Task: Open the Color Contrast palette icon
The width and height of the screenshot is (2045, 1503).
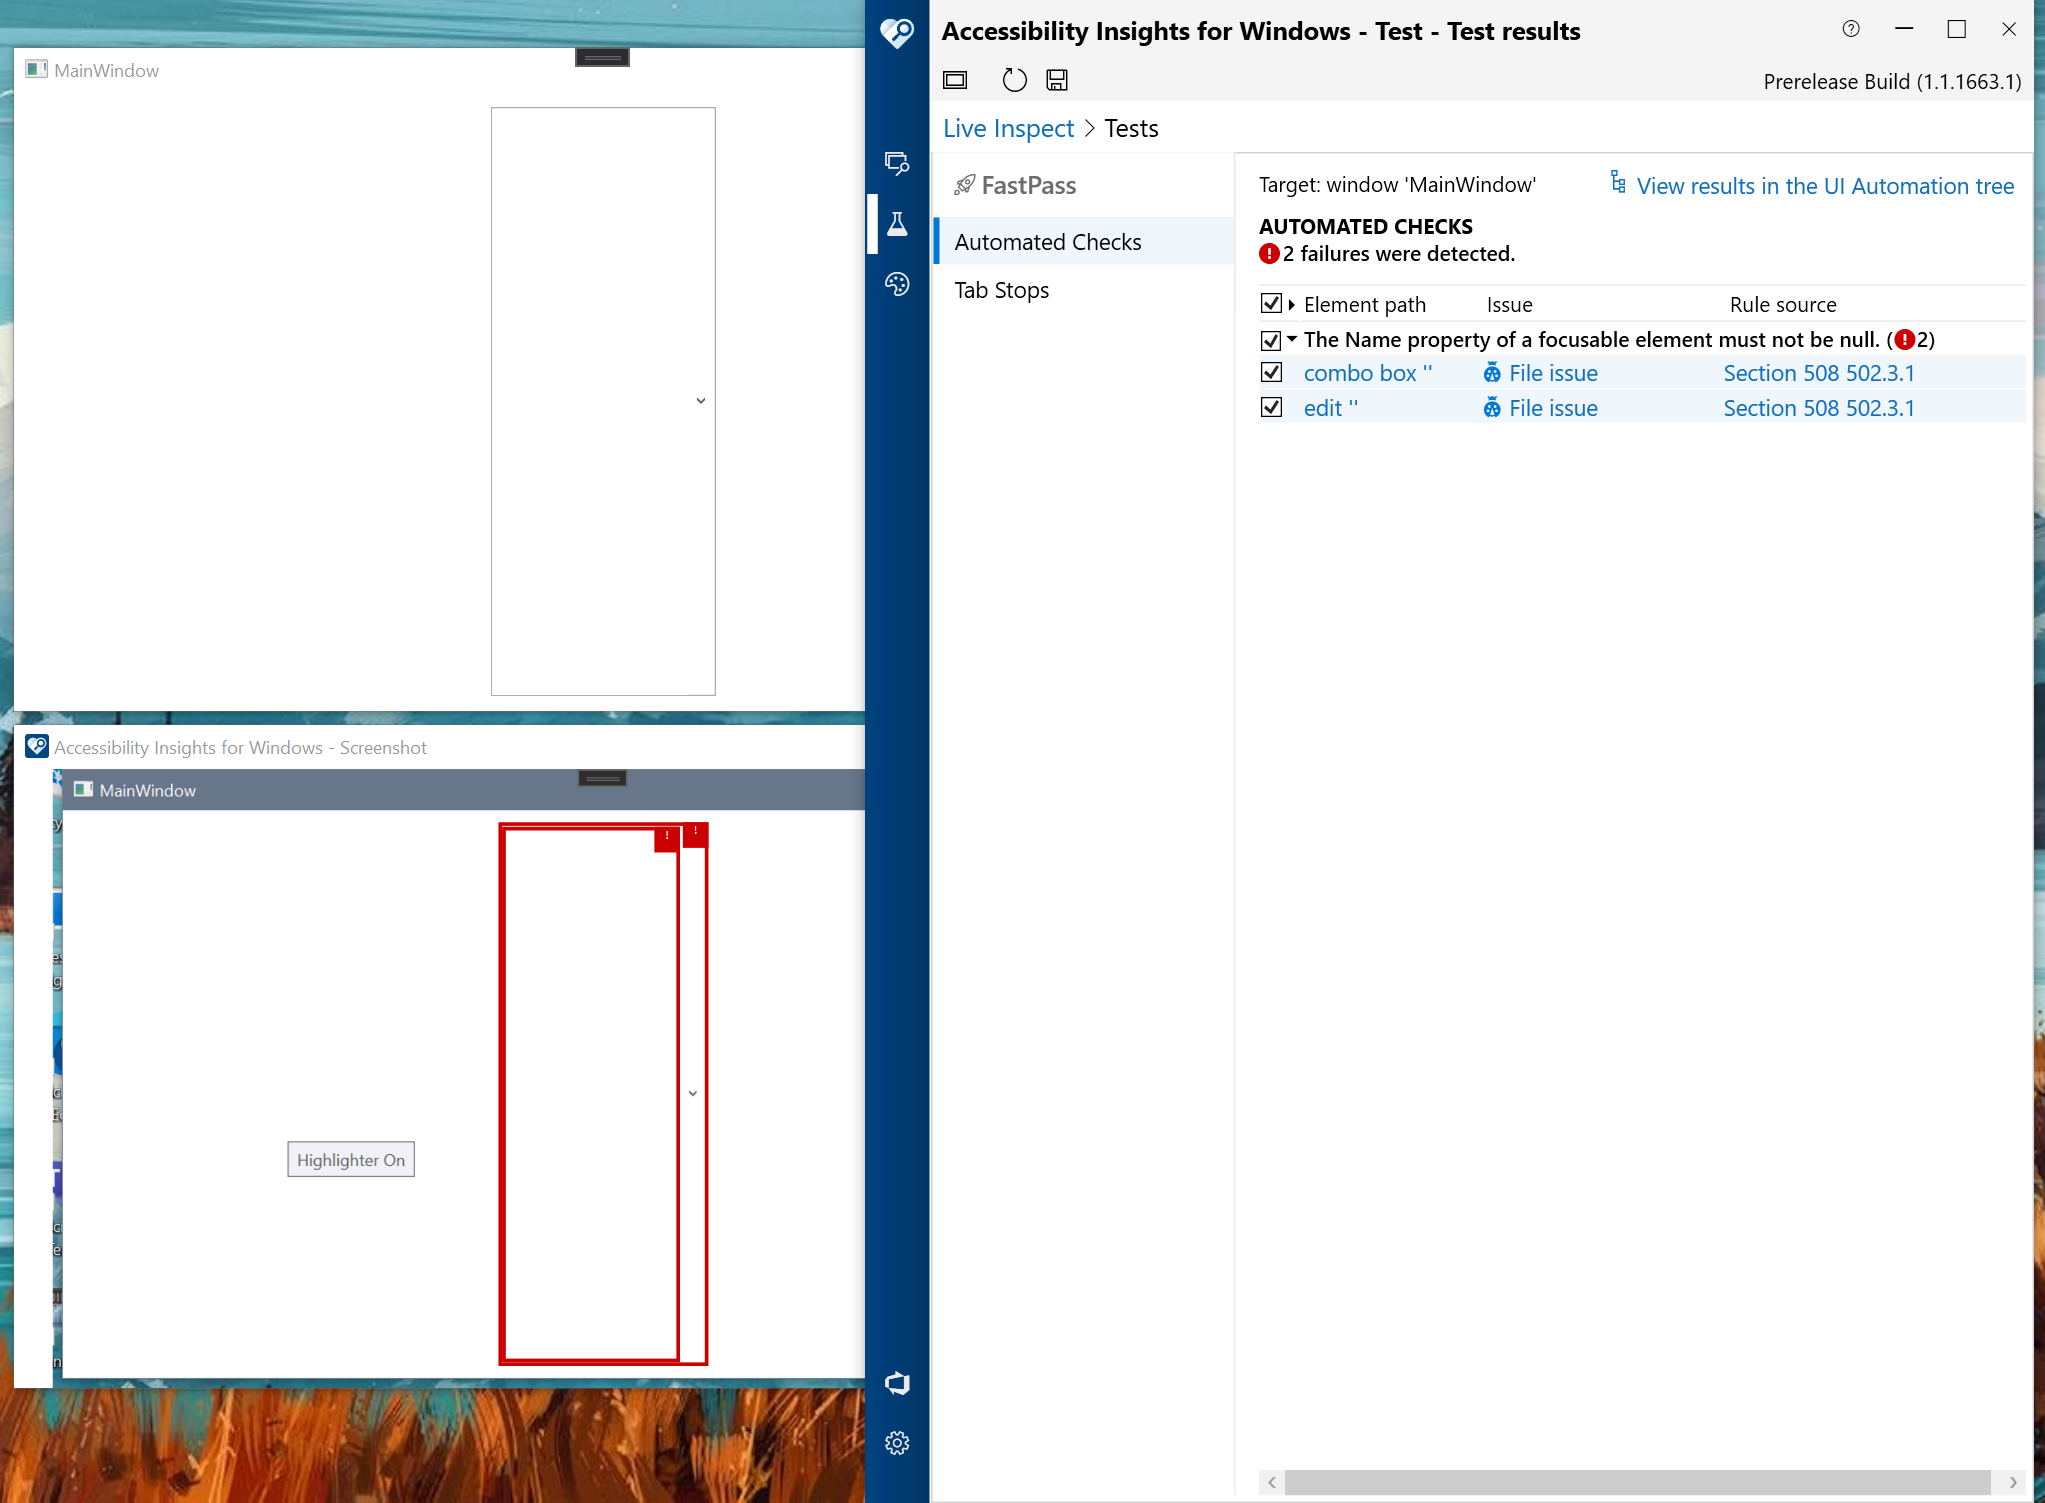Action: pos(896,285)
